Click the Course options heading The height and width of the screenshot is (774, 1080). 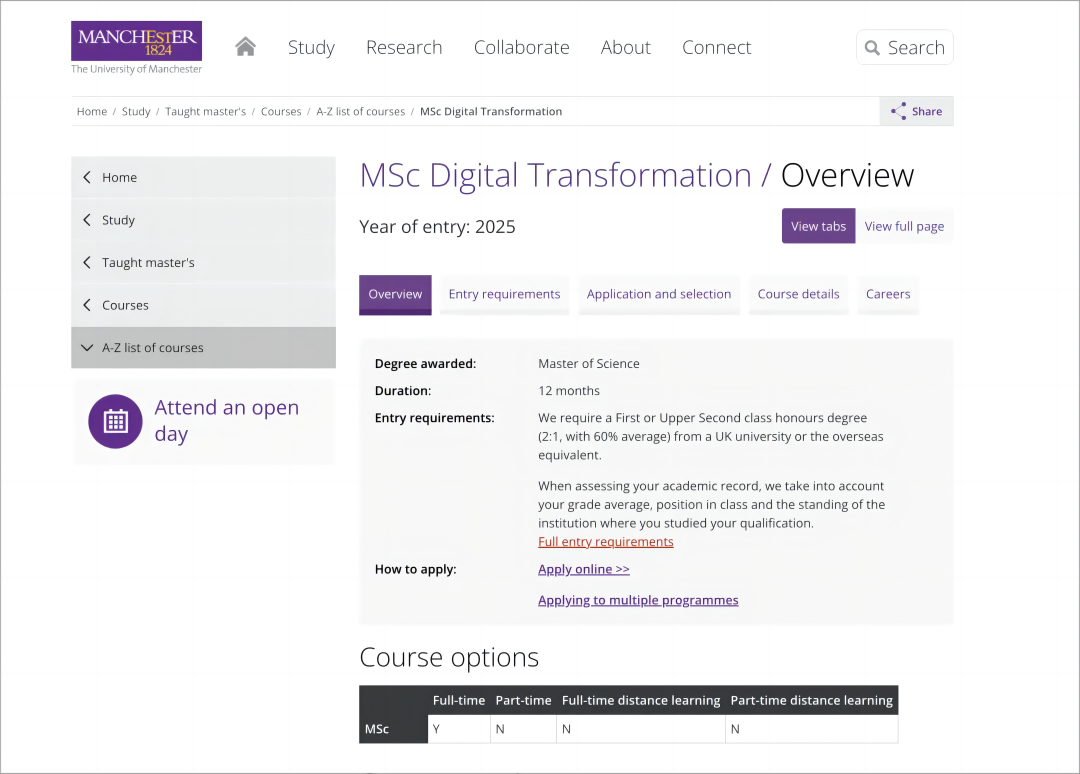tap(449, 658)
